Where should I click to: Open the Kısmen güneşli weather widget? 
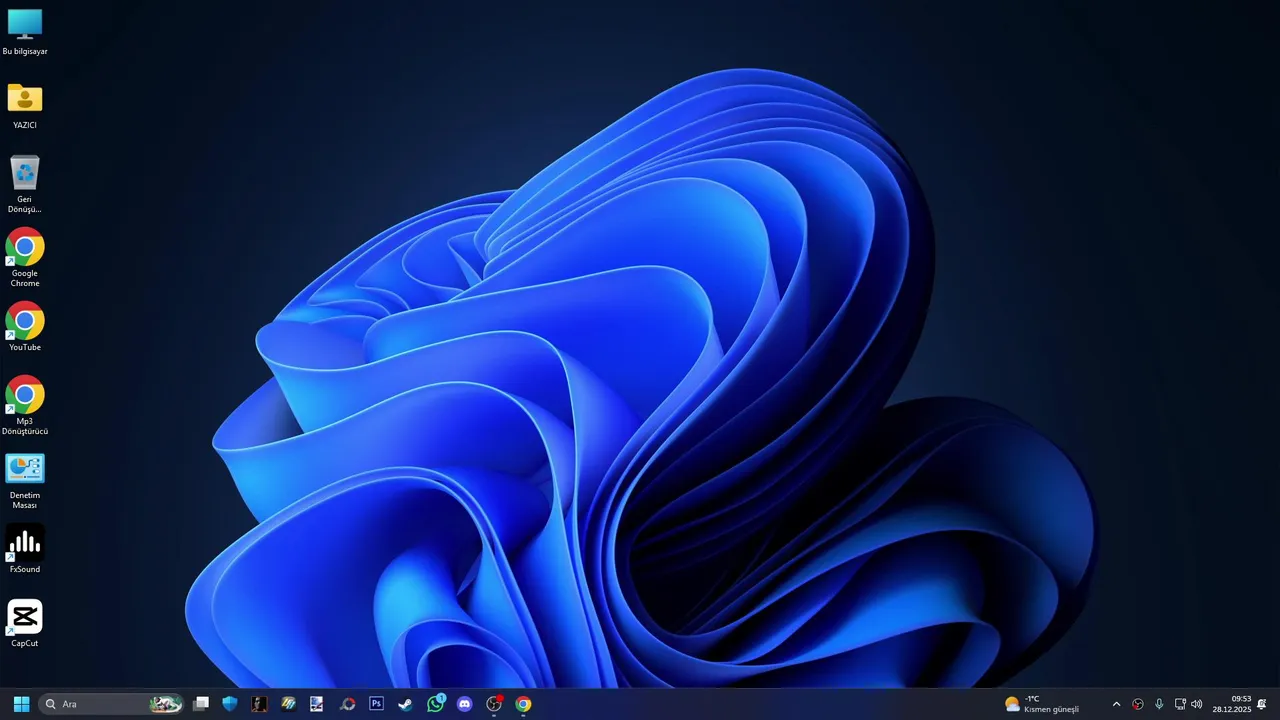[x=1042, y=704]
